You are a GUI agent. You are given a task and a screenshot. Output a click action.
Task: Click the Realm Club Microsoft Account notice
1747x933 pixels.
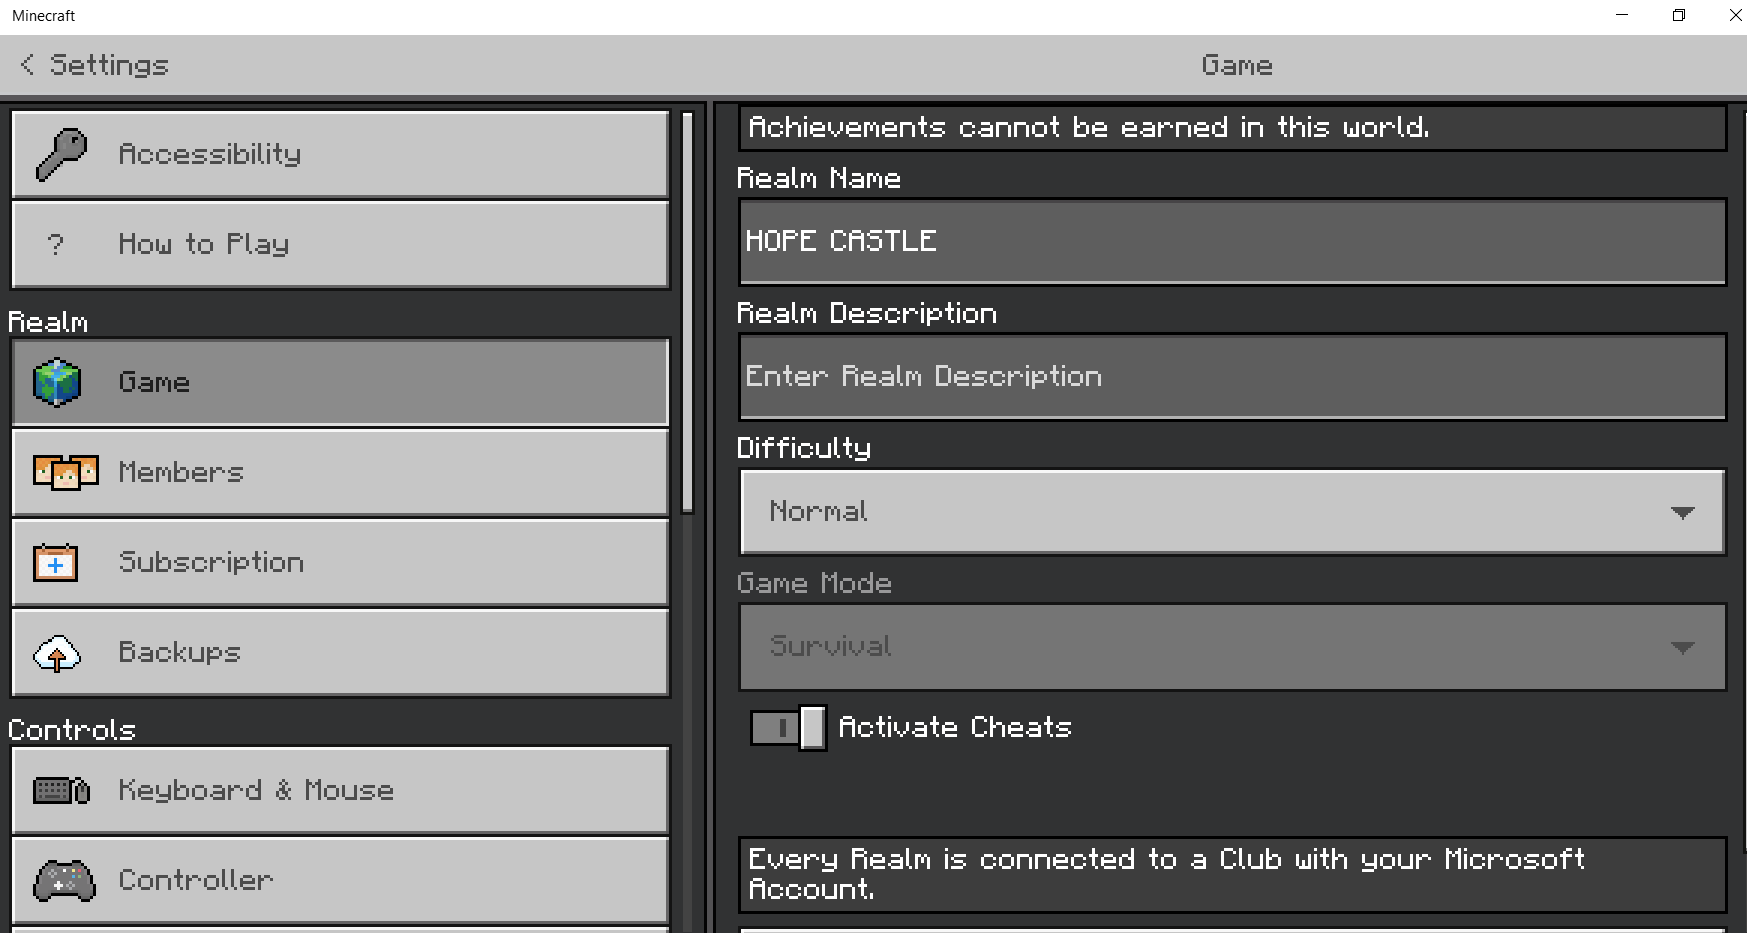pos(1232,875)
